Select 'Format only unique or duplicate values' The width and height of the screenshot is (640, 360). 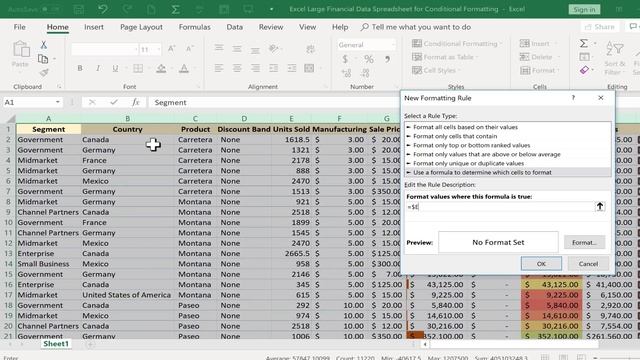(x=469, y=163)
